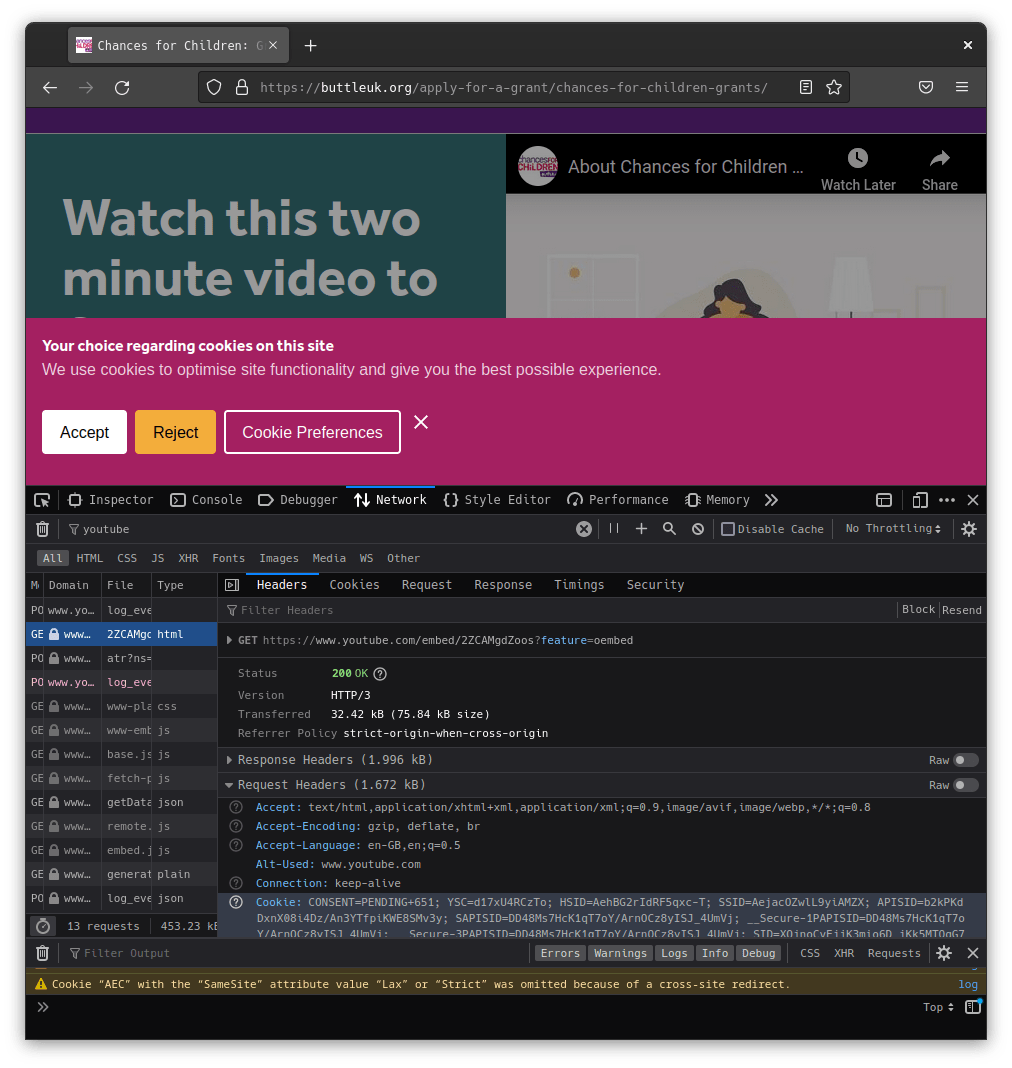Open the Cookies tab of request details

tap(354, 585)
